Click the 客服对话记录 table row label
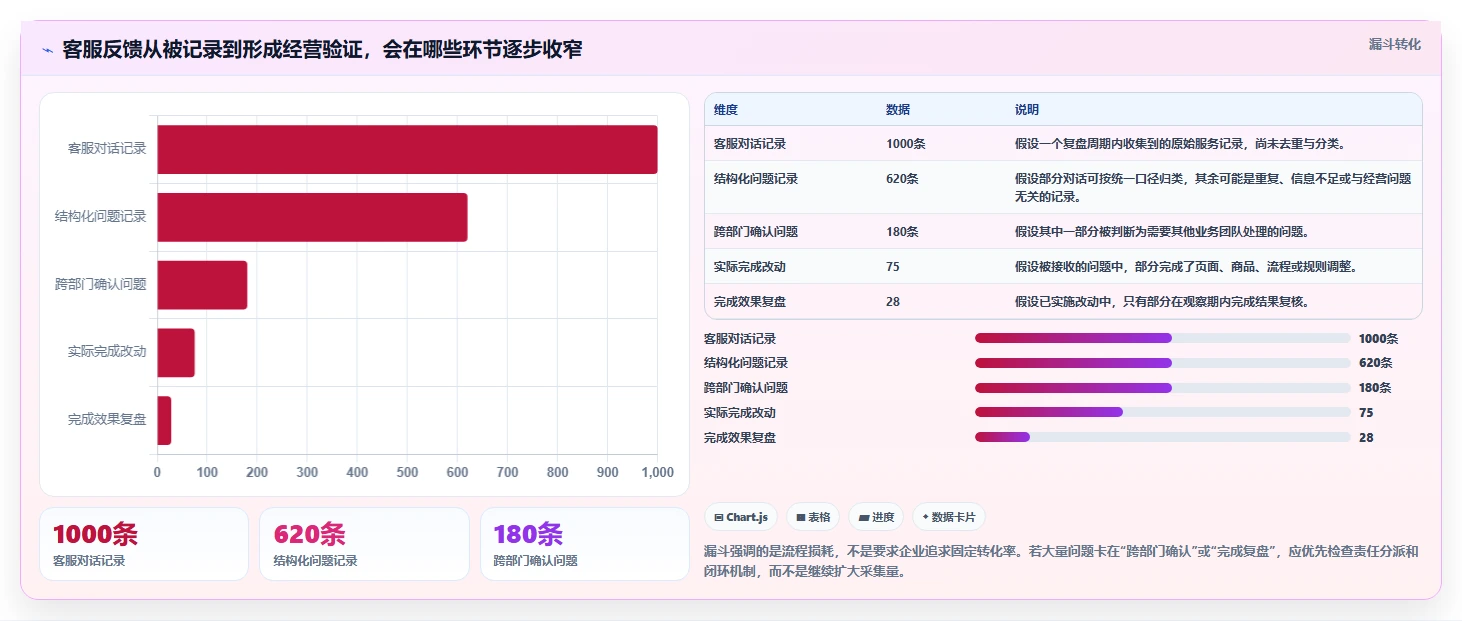This screenshot has height=621, width=1462. [x=749, y=144]
